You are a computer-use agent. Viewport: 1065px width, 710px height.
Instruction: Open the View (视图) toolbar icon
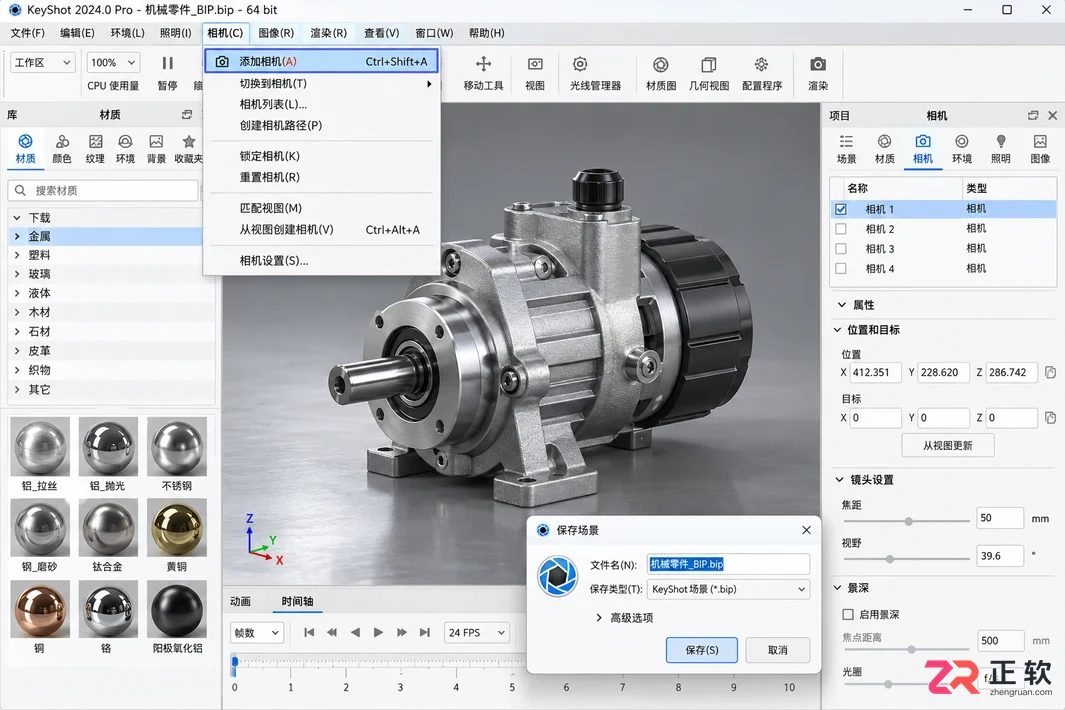[x=535, y=65]
